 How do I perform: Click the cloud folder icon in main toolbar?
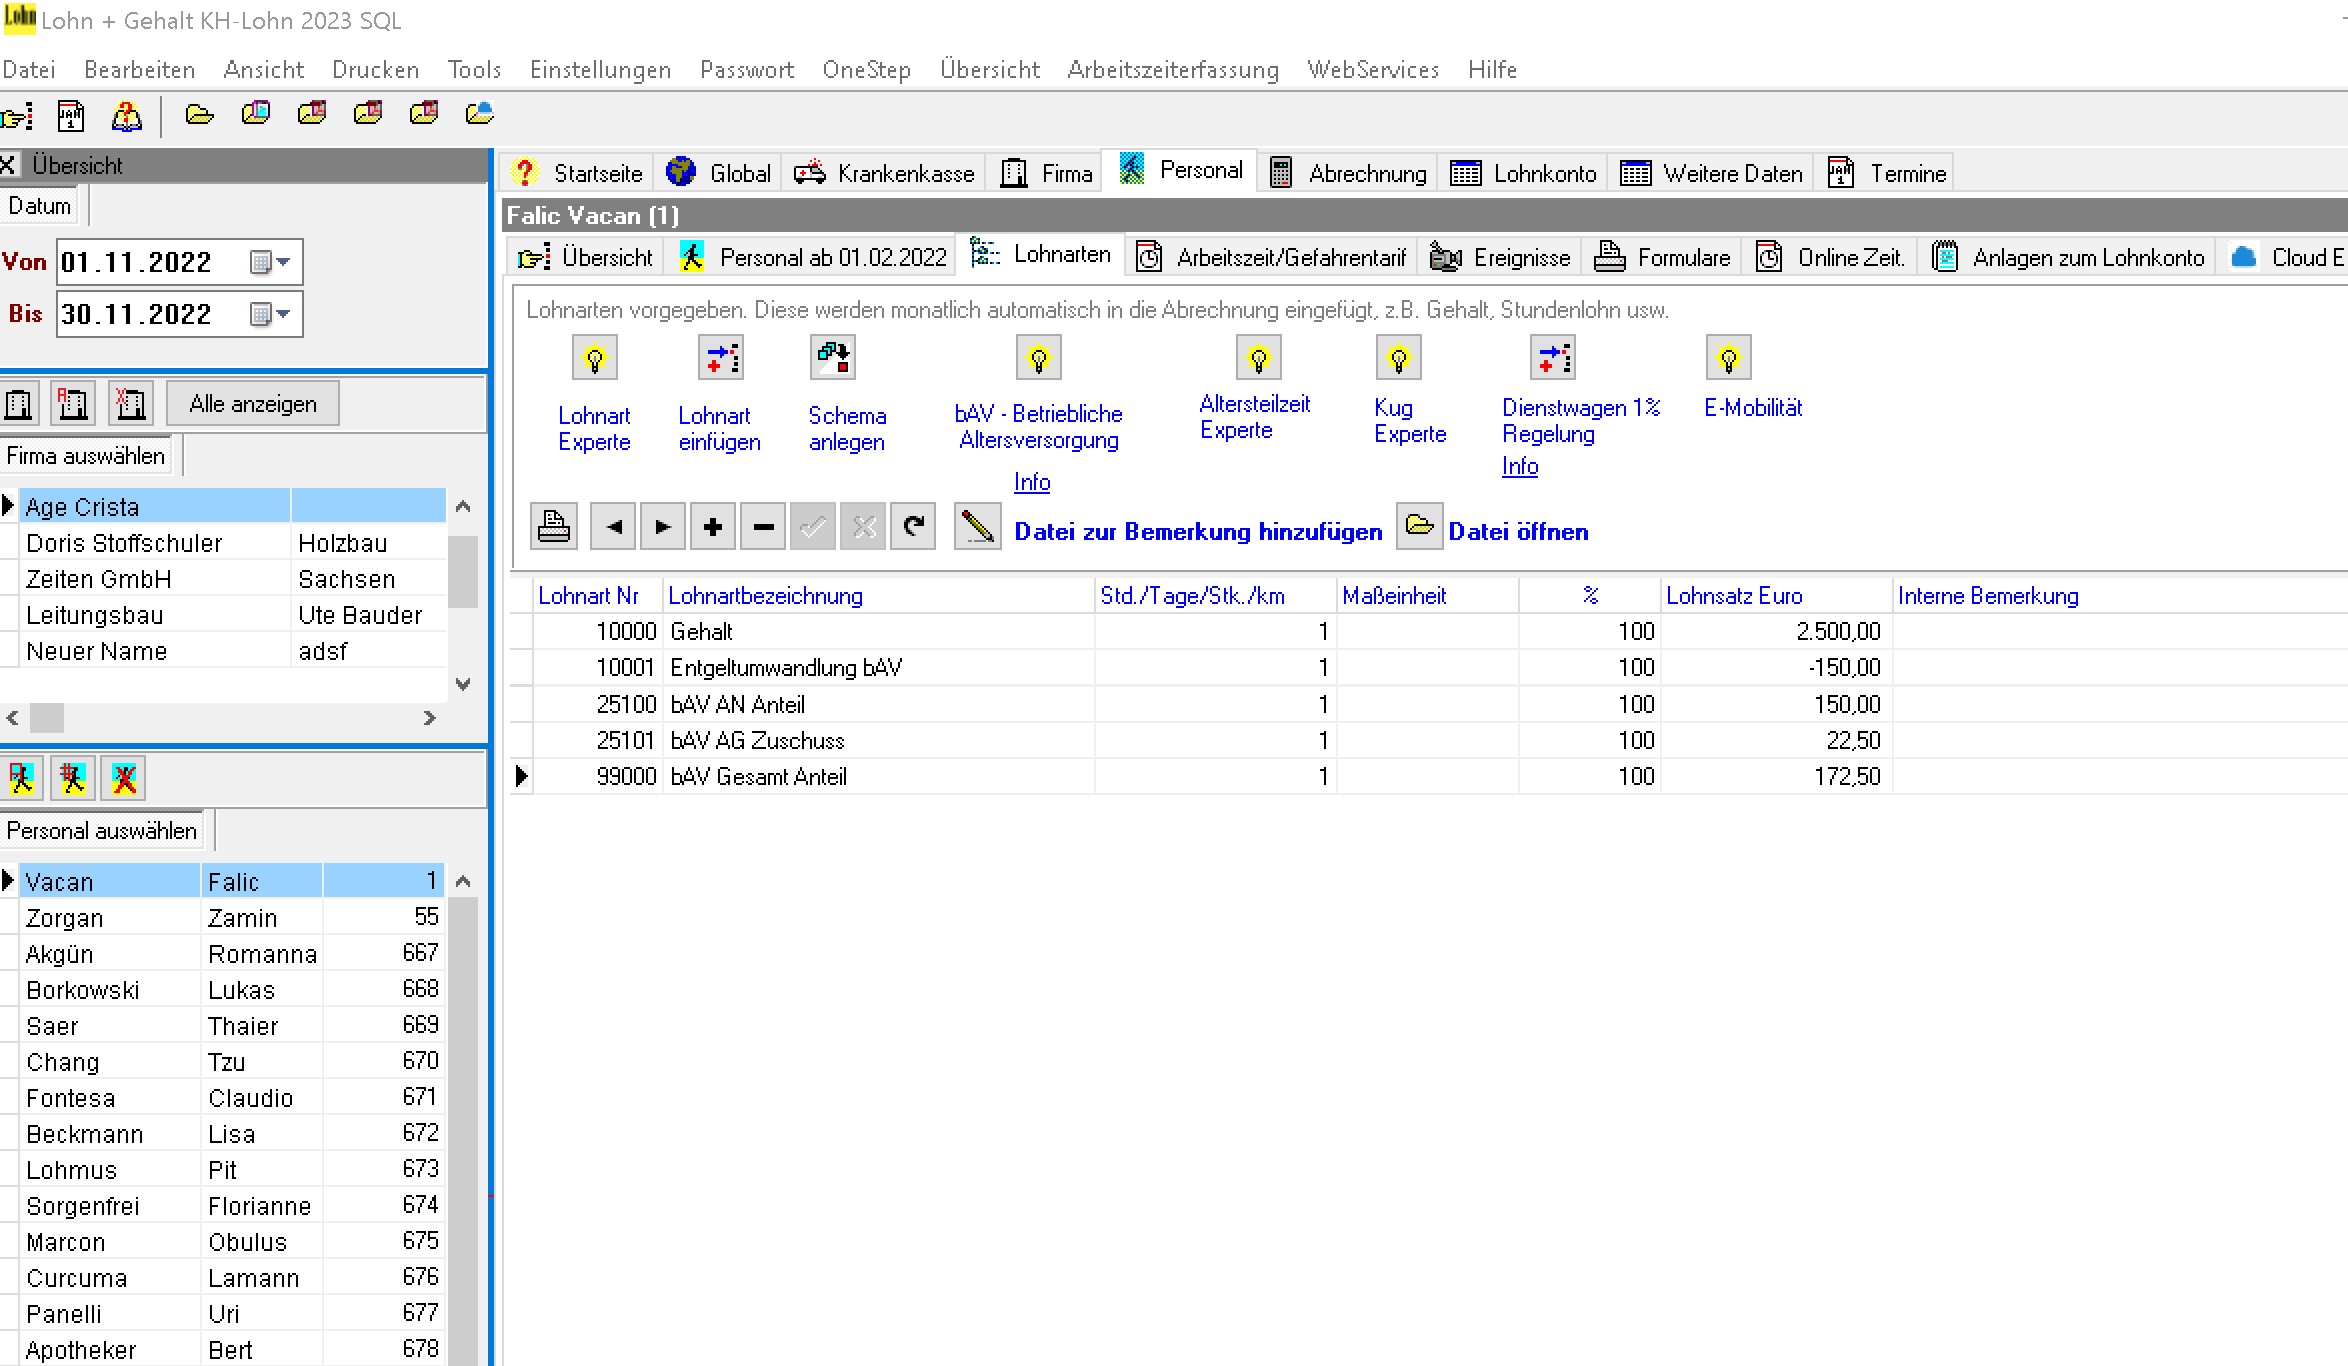coord(480,114)
